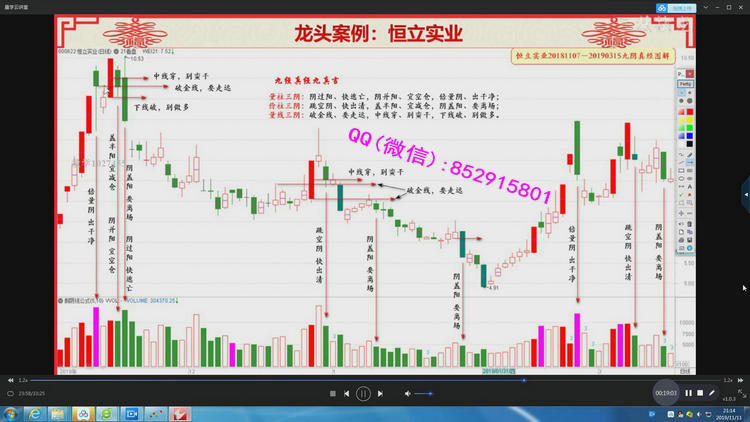750x422 pixels.
Task: Click the stop button in player controls
Action: click(333, 393)
